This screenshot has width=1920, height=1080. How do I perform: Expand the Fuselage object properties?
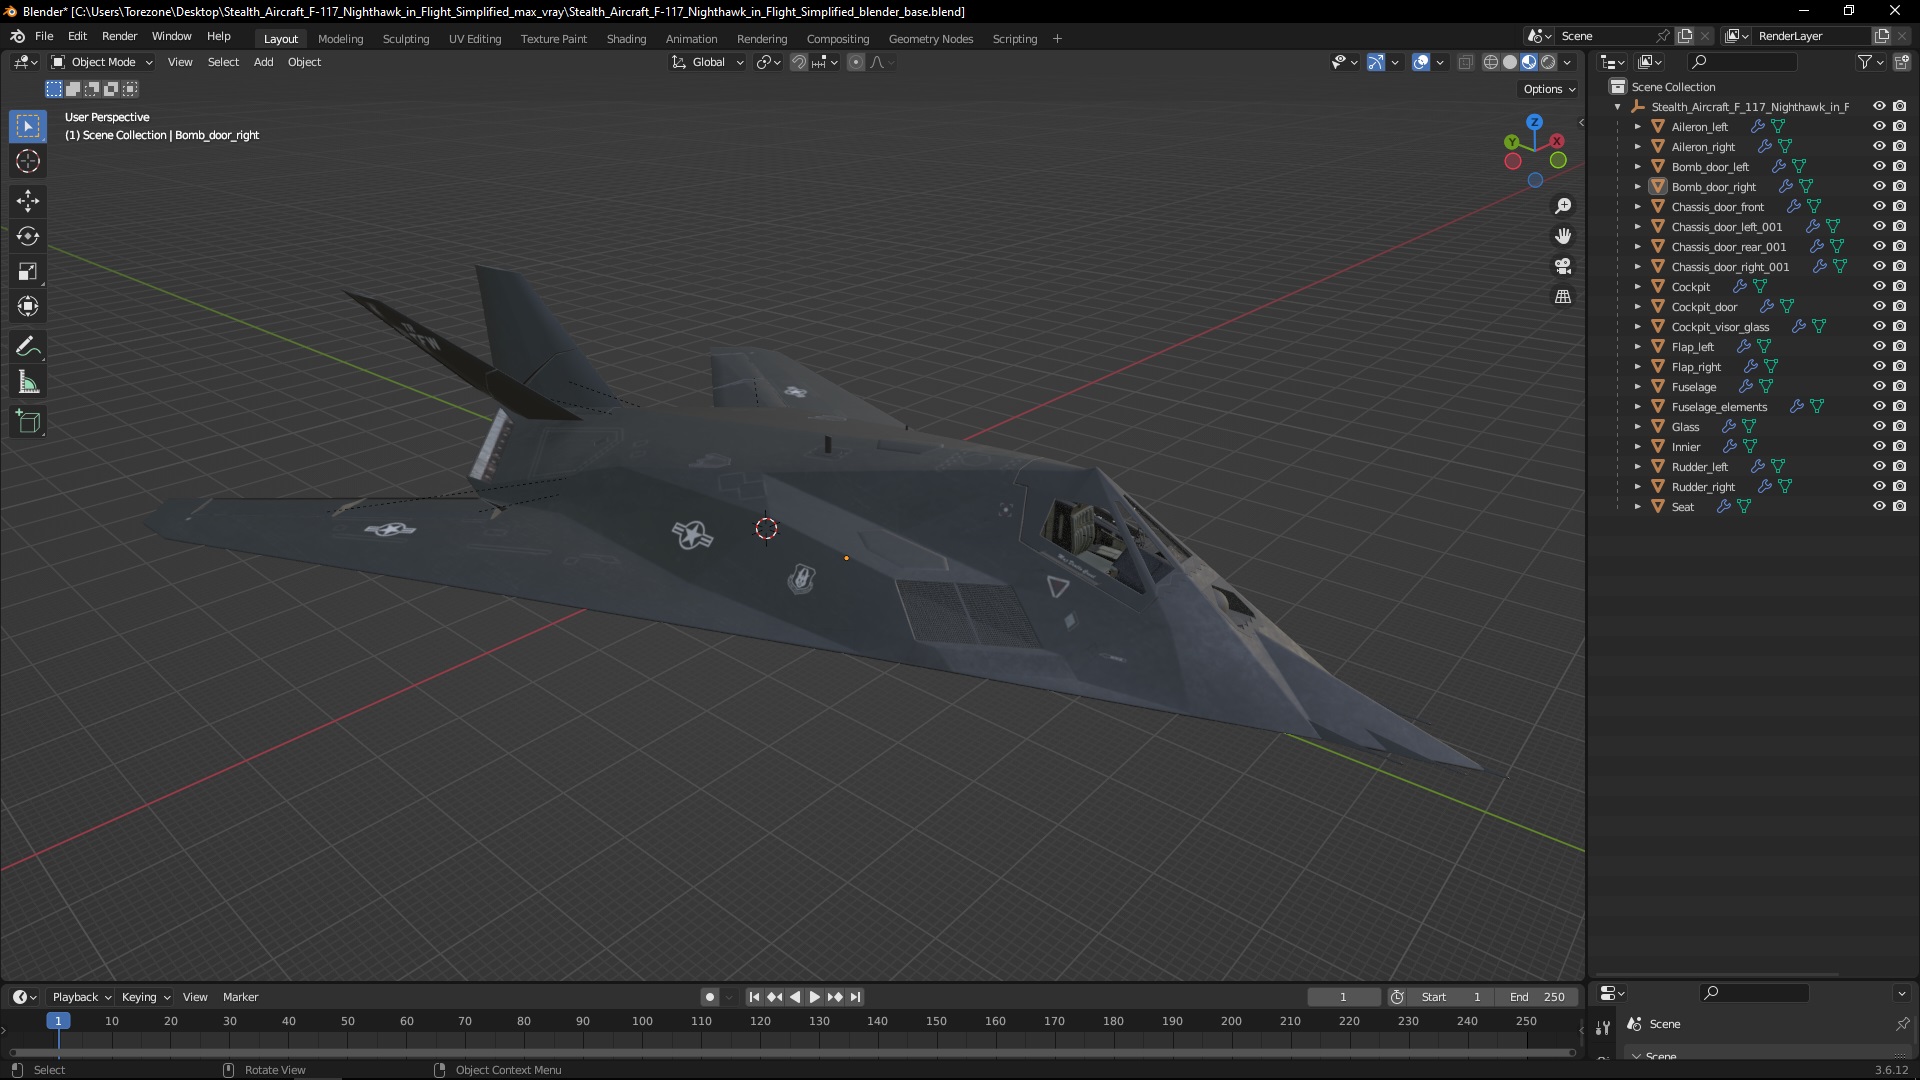(1638, 385)
